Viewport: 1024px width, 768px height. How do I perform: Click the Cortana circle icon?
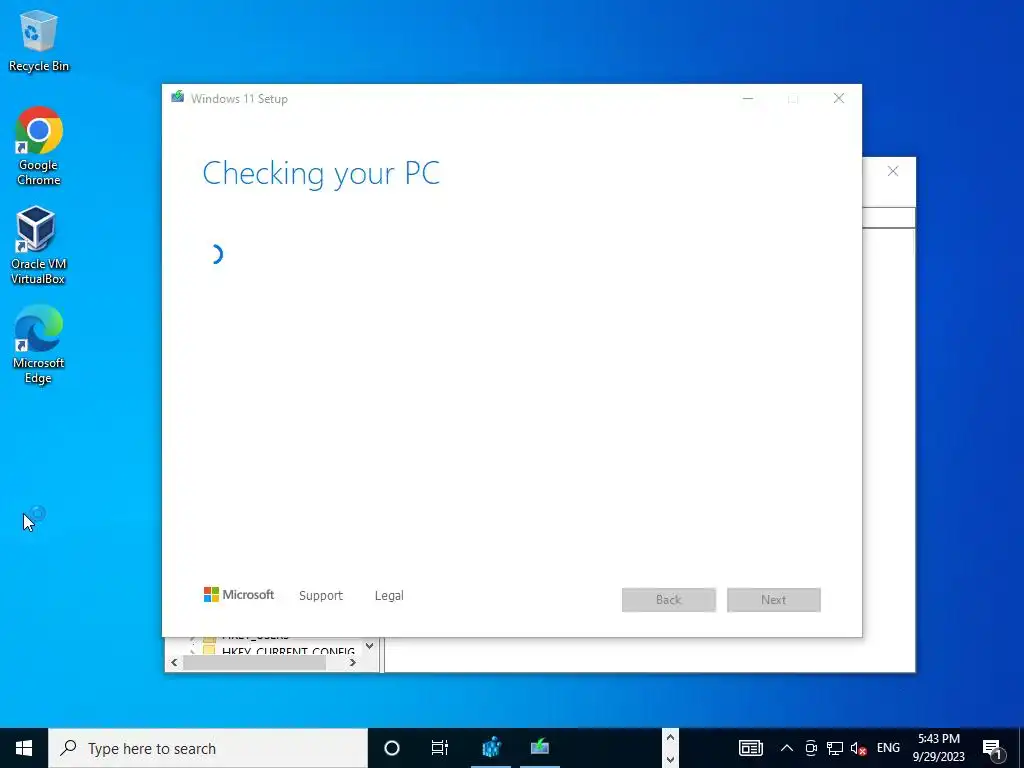pyautogui.click(x=392, y=748)
